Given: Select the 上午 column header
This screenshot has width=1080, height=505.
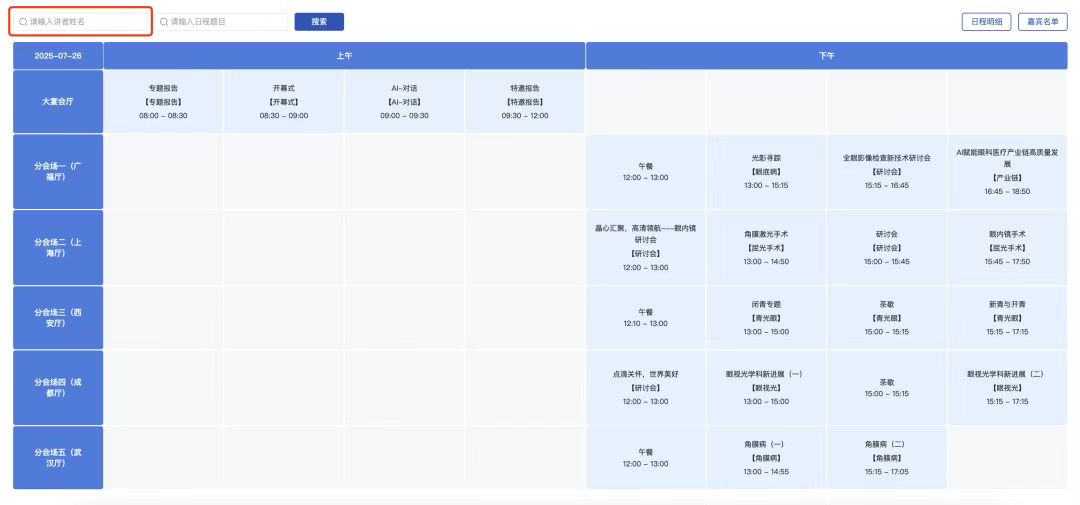Looking at the screenshot, I should (x=344, y=56).
